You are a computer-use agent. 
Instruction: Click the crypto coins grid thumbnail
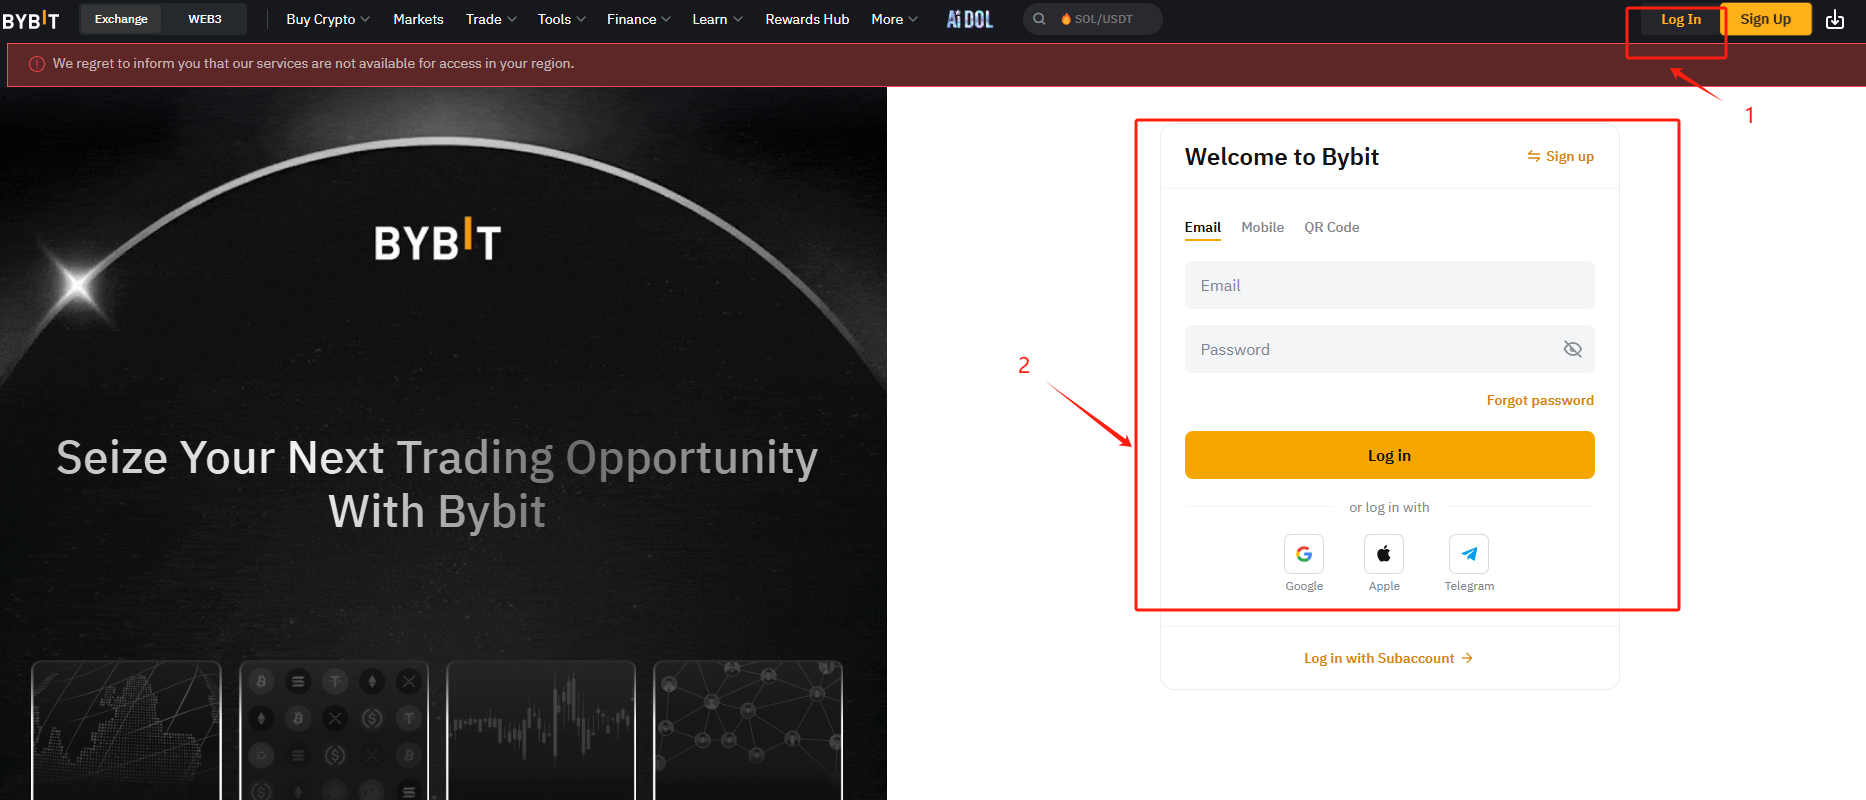pyautogui.click(x=334, y=730)
